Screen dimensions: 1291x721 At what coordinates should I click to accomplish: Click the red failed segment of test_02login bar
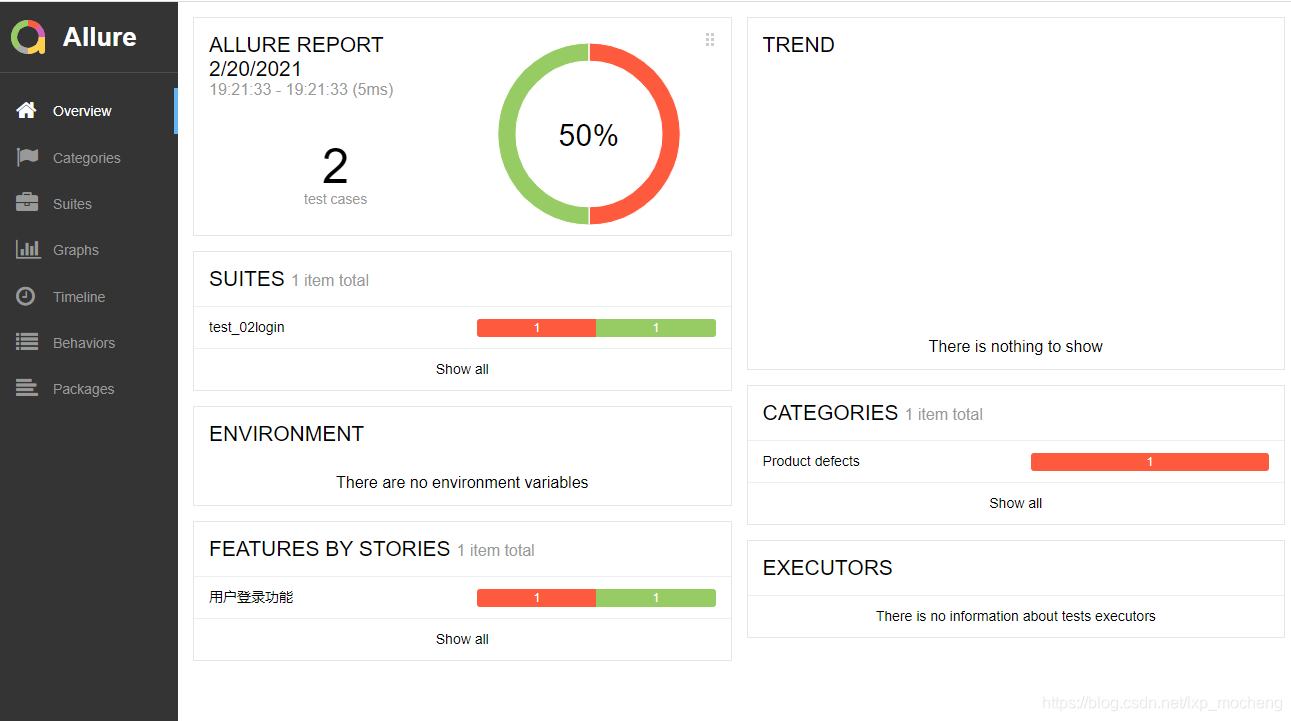536,328
